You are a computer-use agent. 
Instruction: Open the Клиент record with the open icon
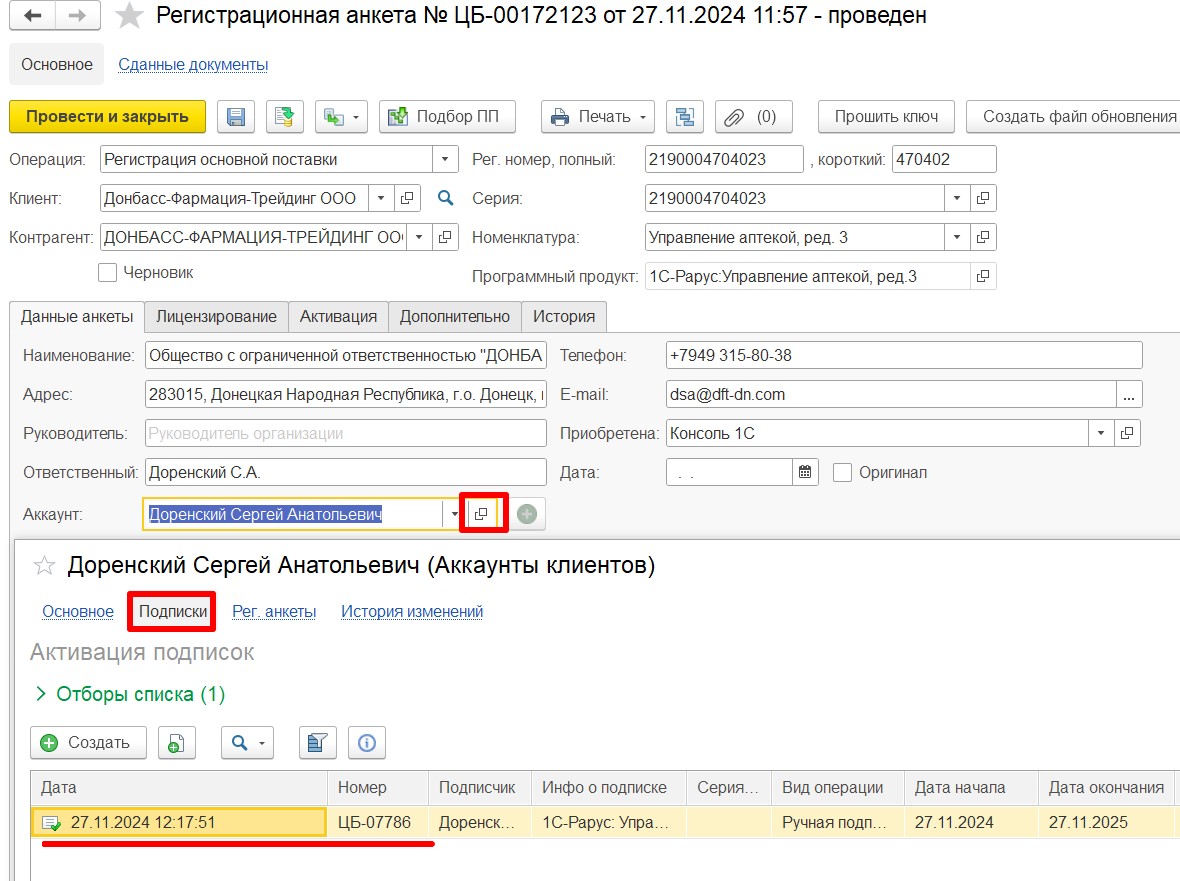tap(406, 198)
